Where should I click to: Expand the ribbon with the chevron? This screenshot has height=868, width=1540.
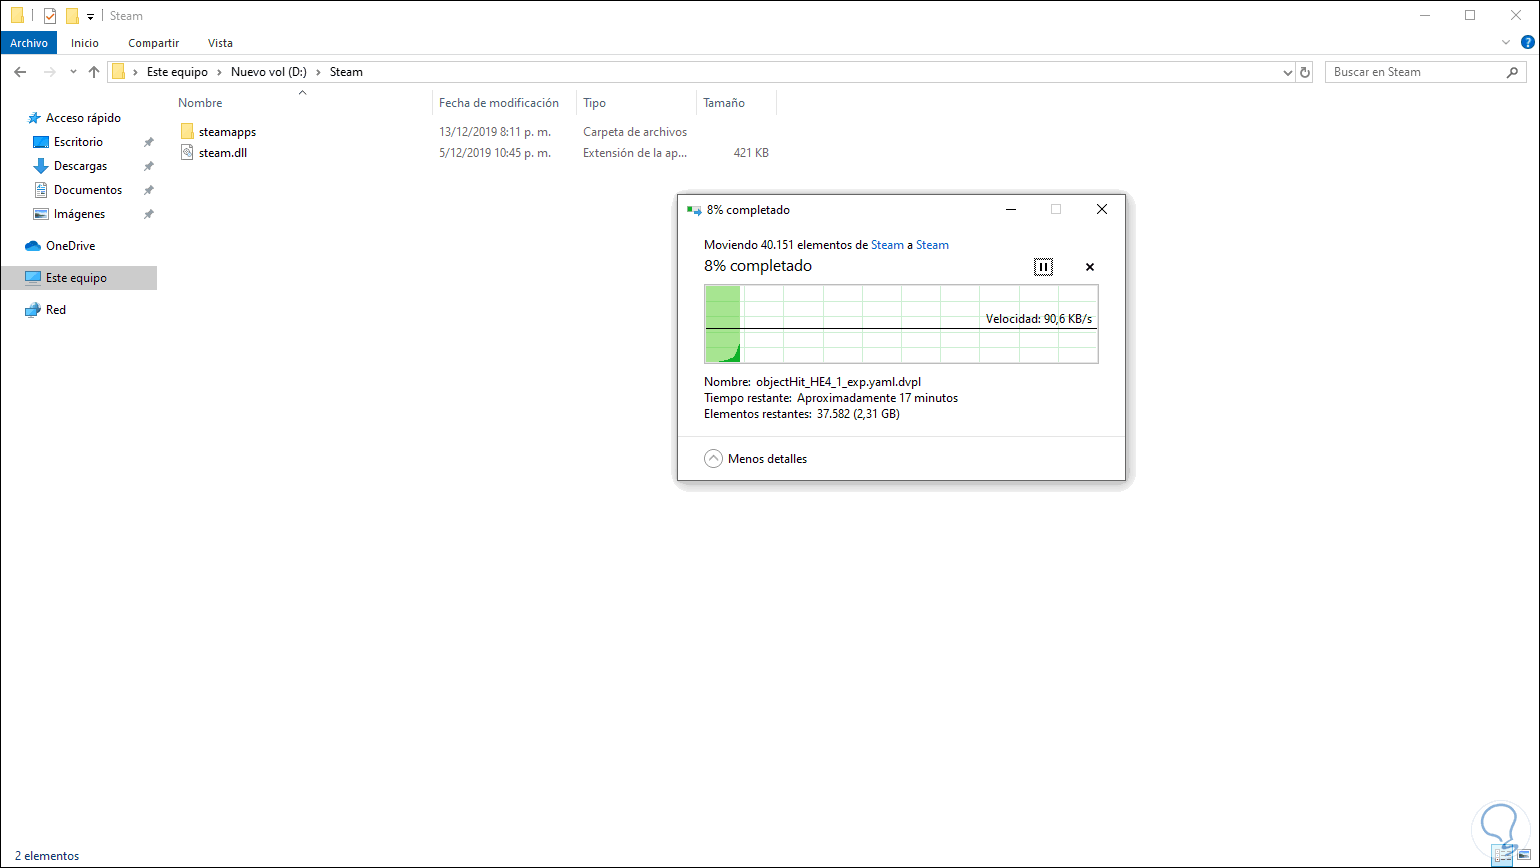[1507, 43]
